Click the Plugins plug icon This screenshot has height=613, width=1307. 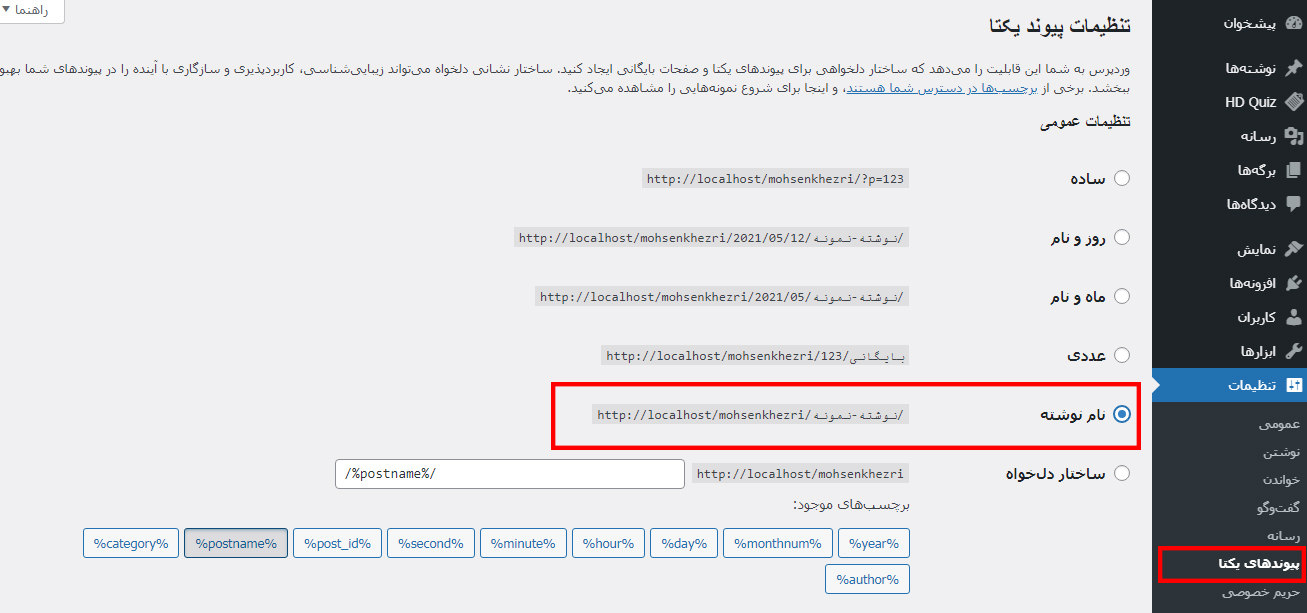point(1294,283)
